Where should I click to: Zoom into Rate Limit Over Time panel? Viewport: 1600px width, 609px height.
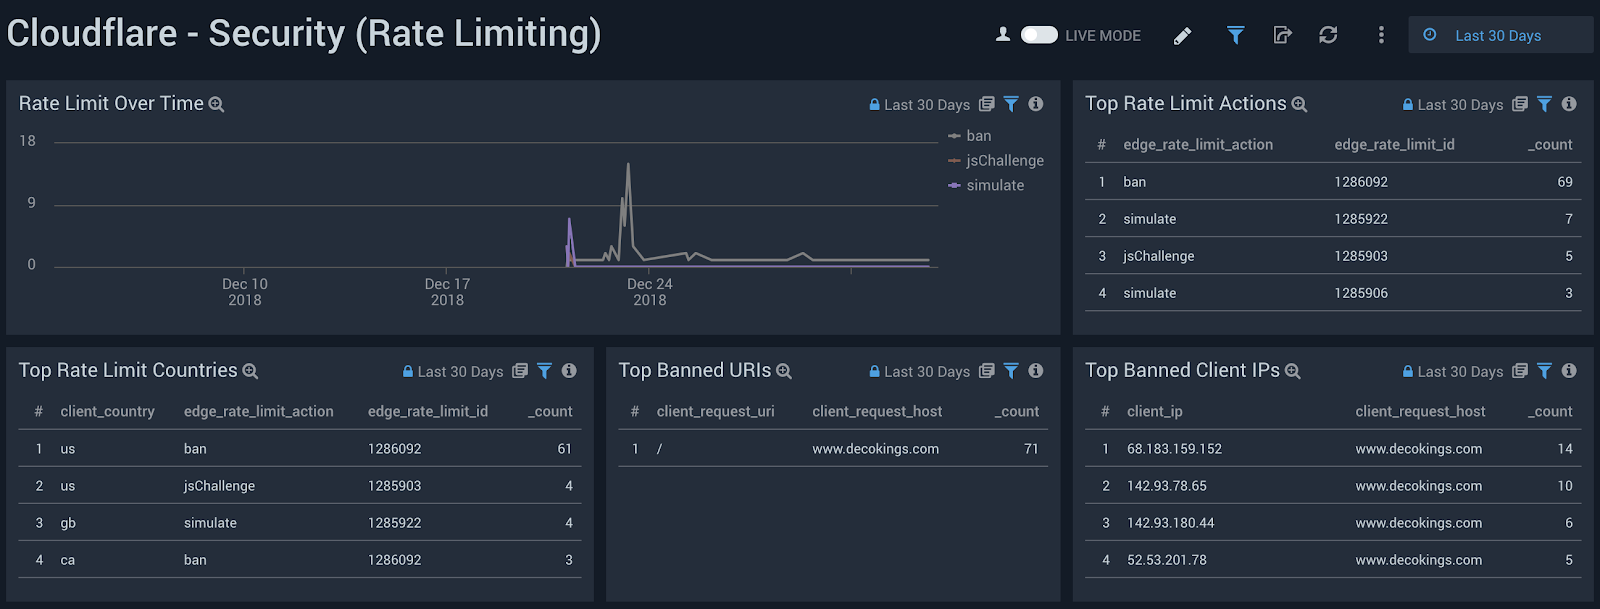216,104
